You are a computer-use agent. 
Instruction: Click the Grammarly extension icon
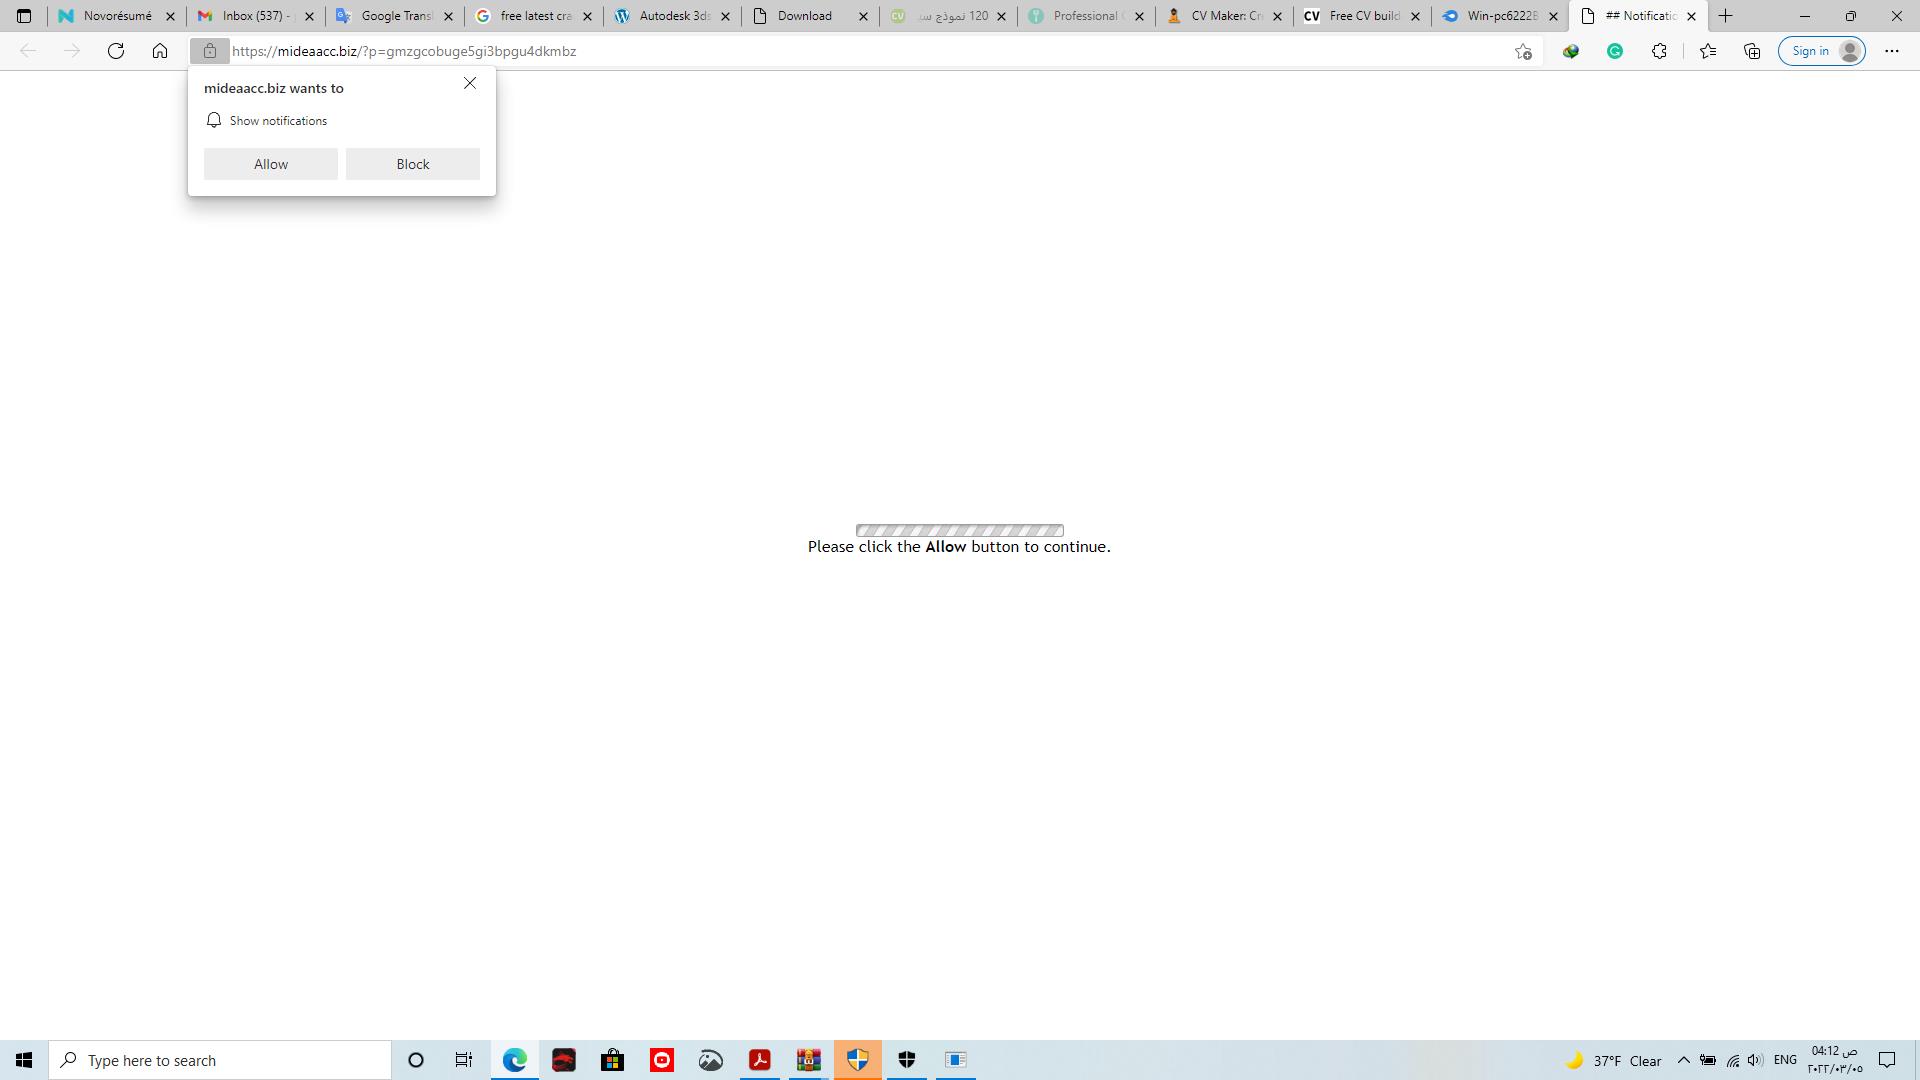pos(1615,51)
